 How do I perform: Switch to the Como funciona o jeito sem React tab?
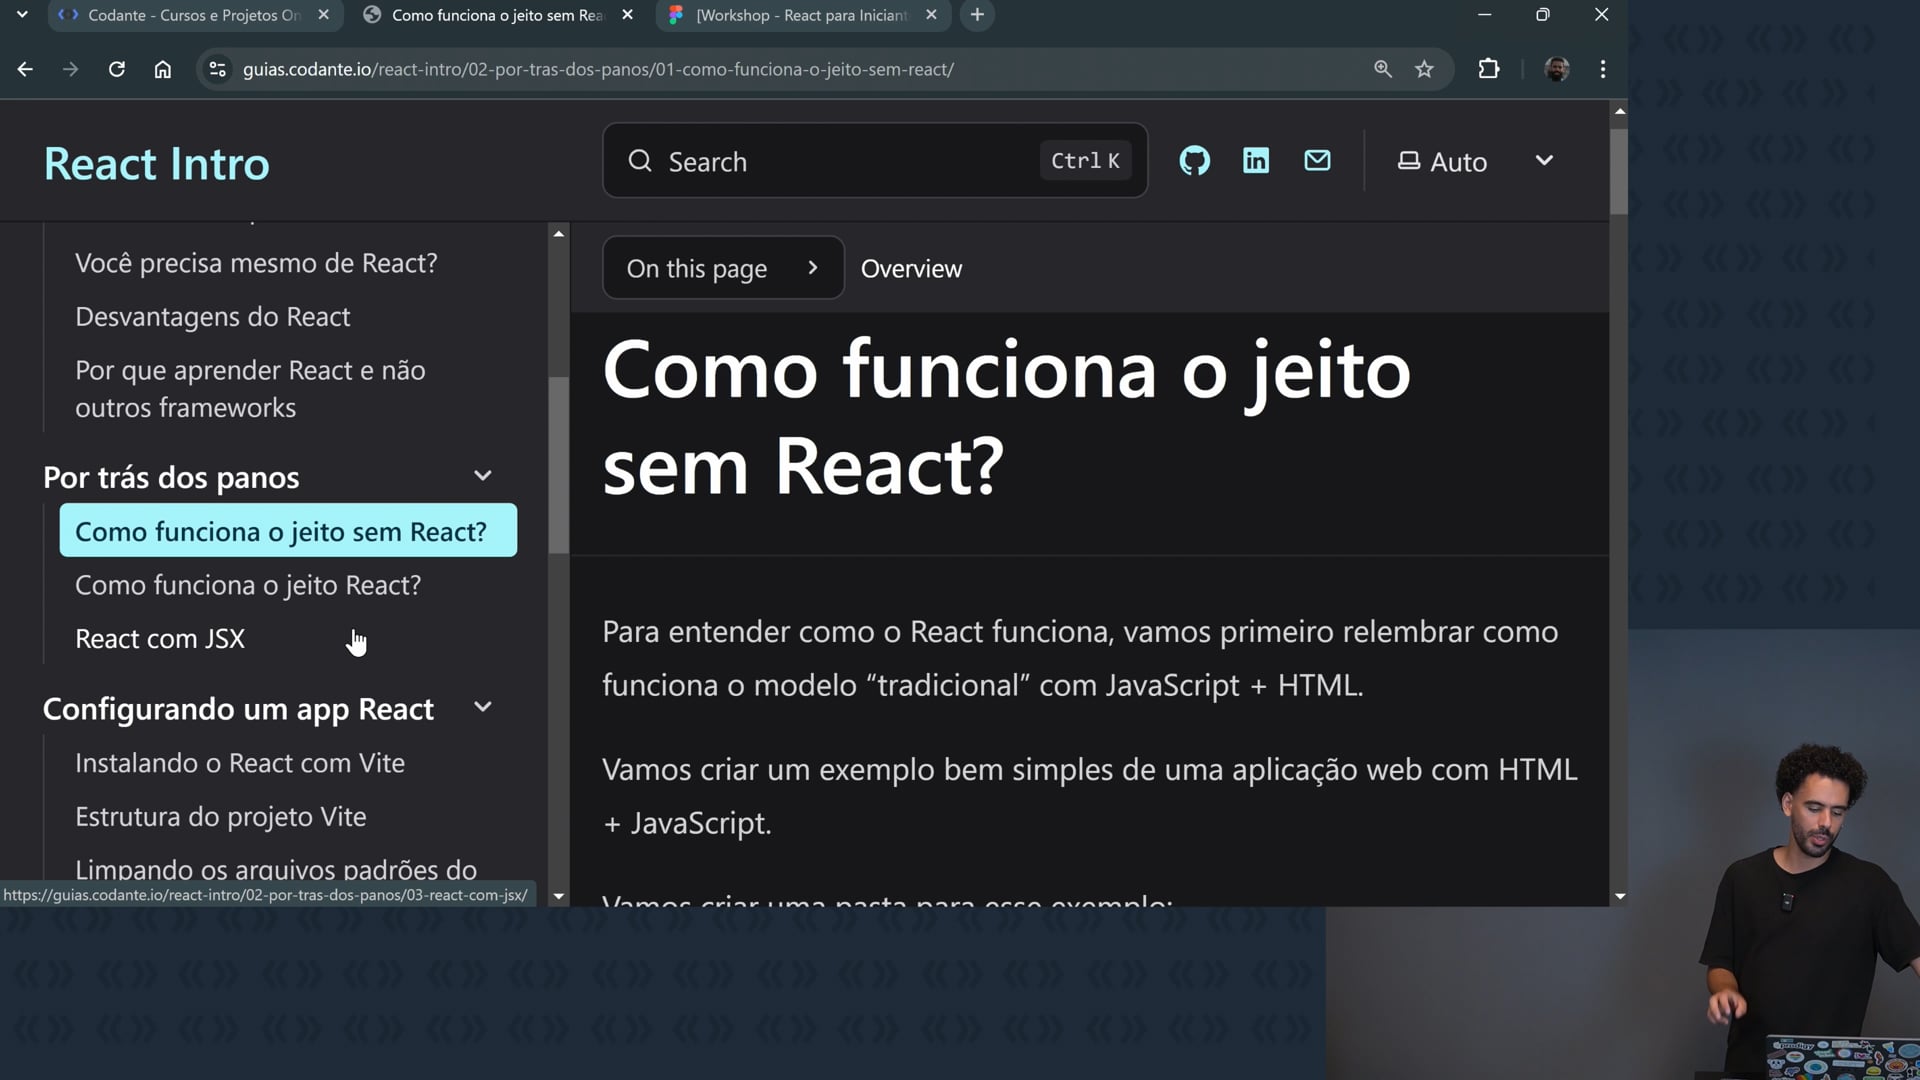(498, 15)
